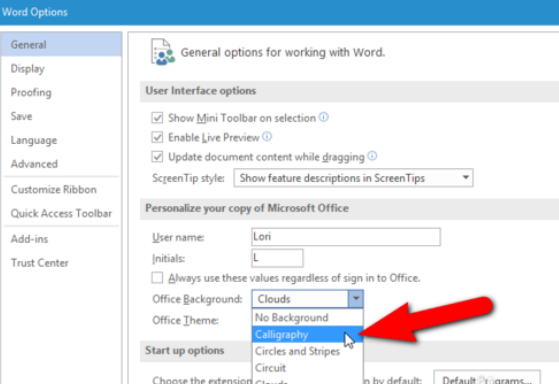Click the User name field containing Lori

(346, 237)
